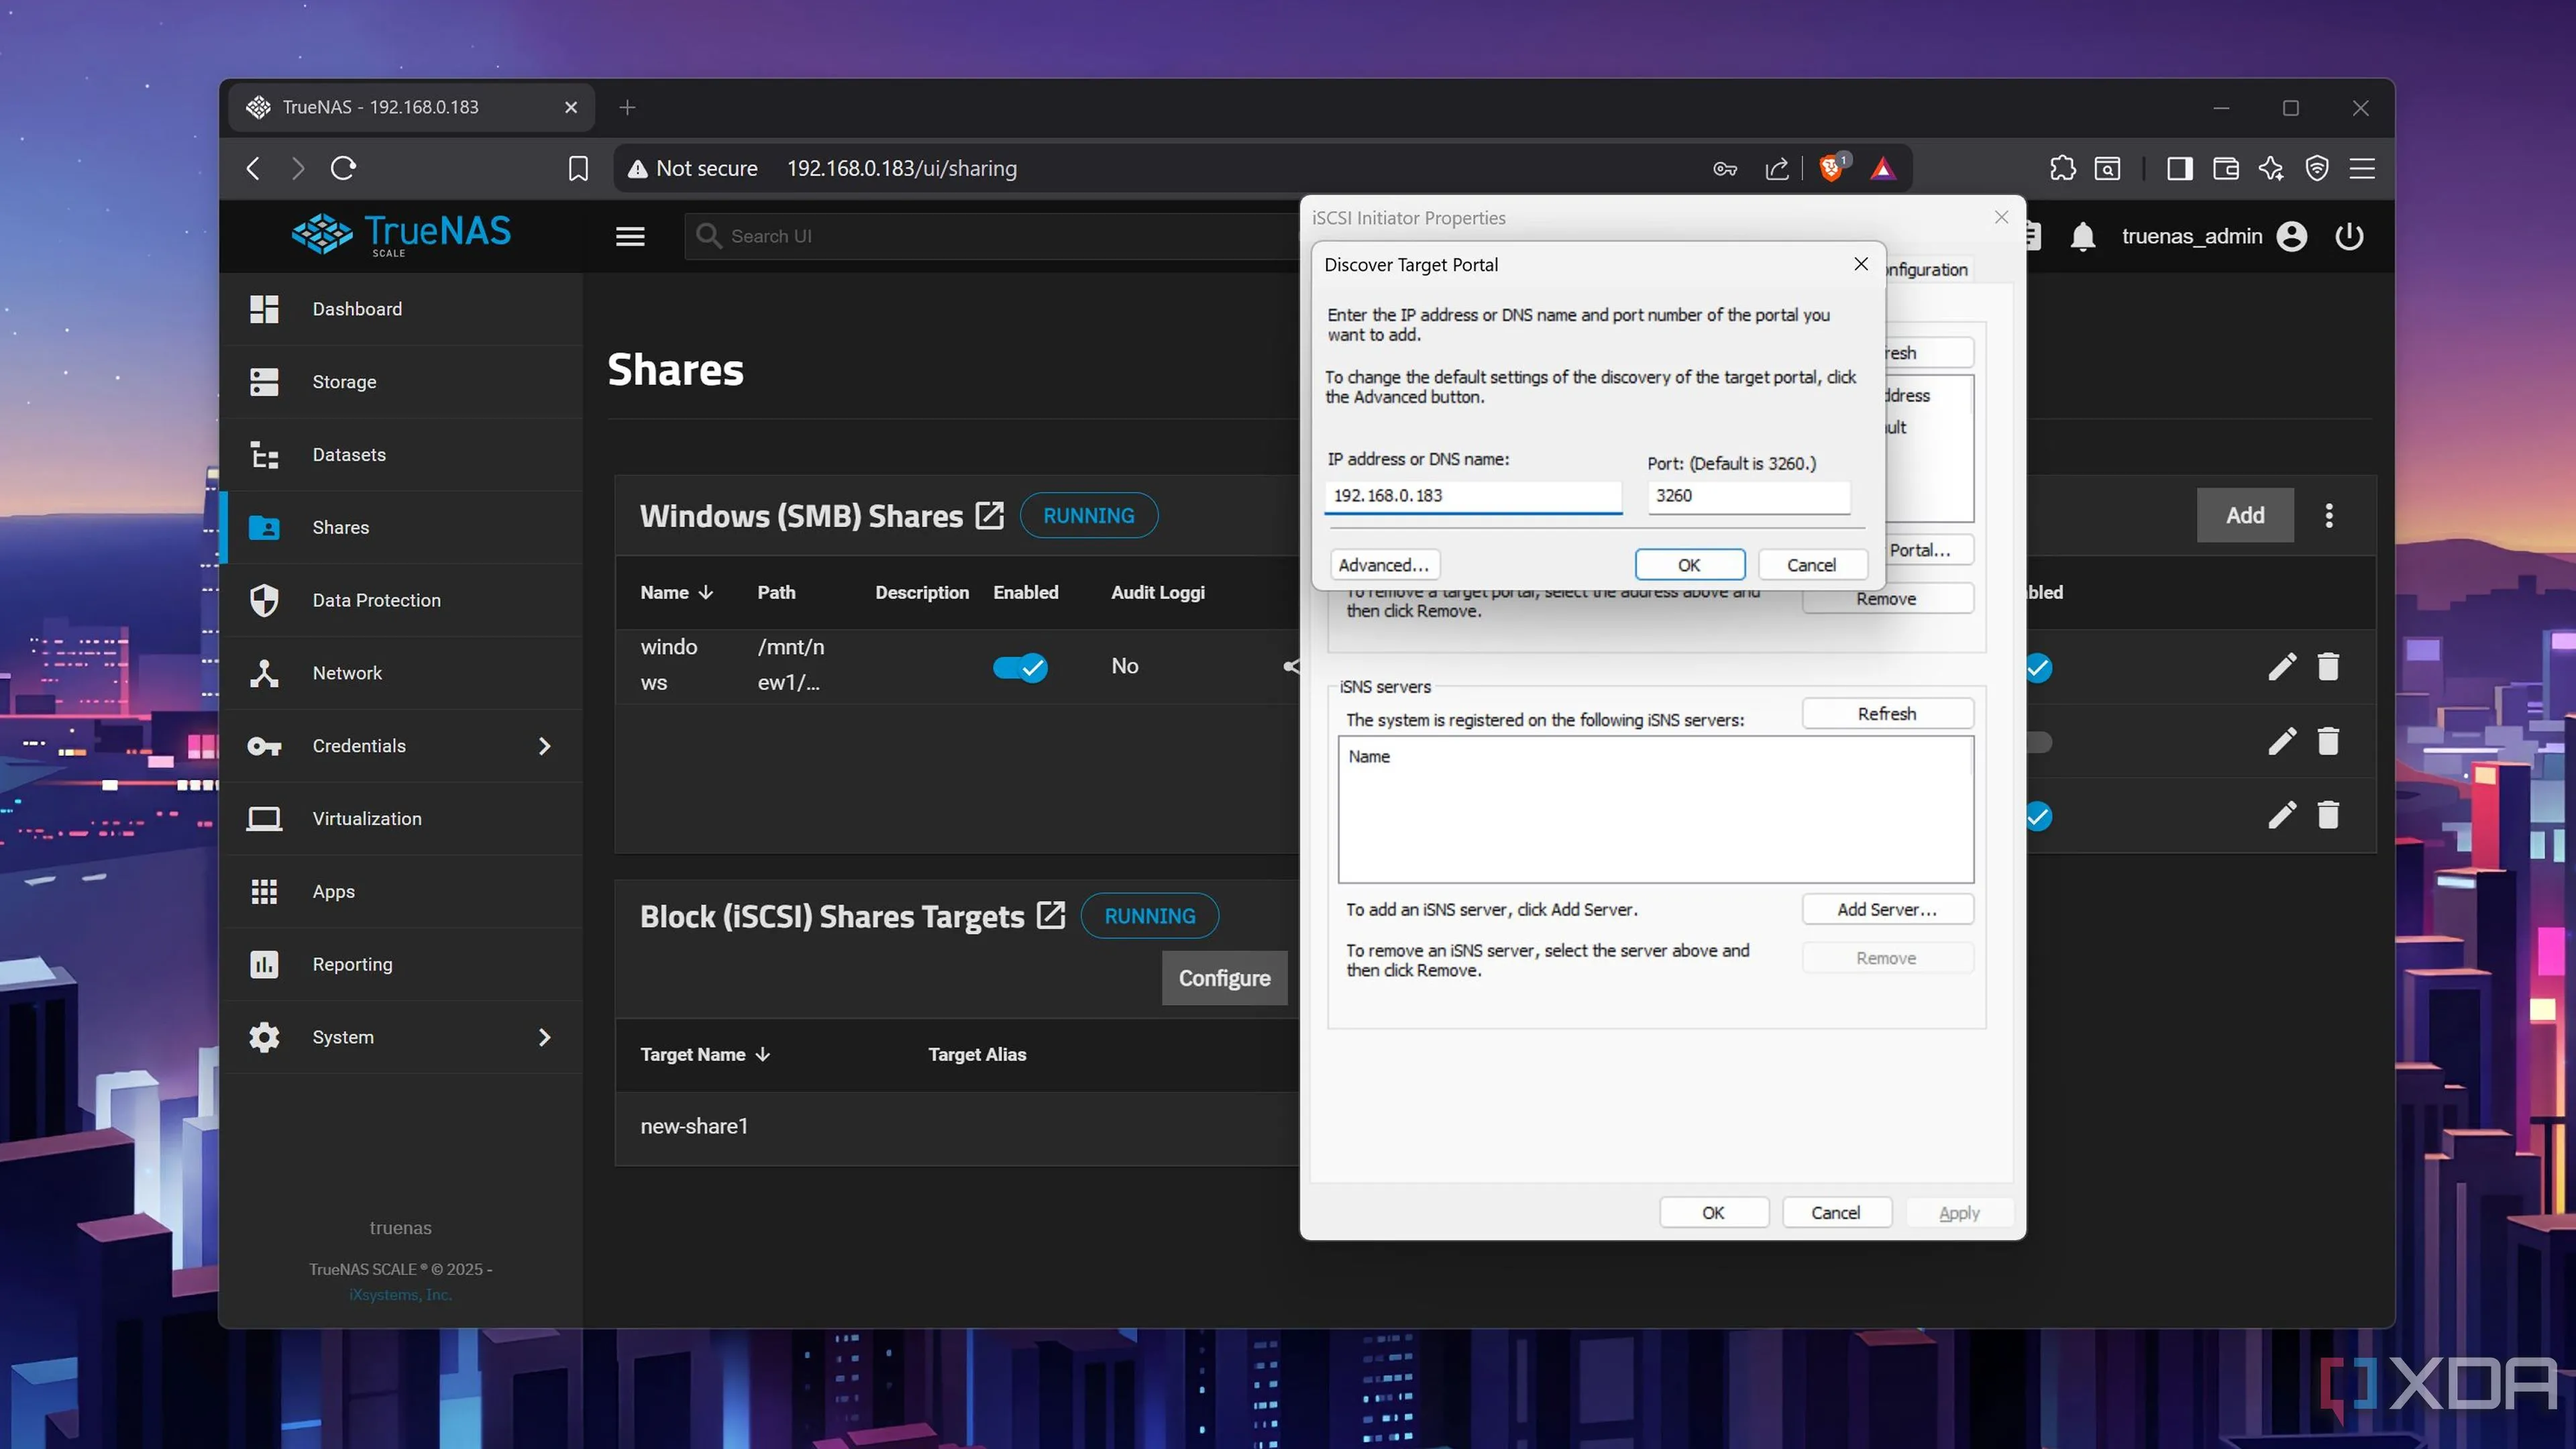Click the delete trash icon in the third share row
The width and height of the screenshot is (2576, 1449).
tap(2328, 815)
